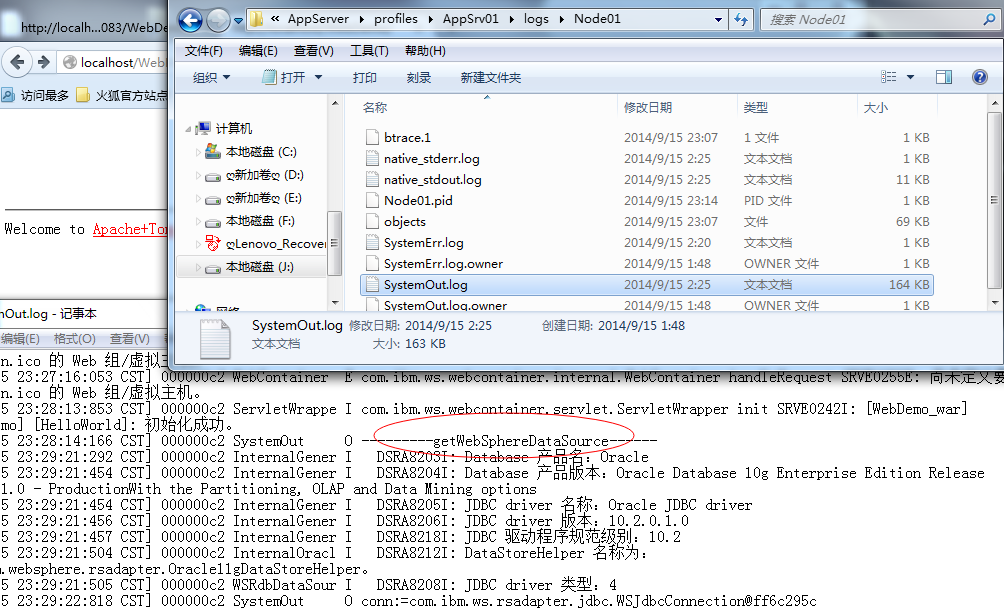This screenshot has width=1004, height=612.
Task: Click the 打开 toolbar button
Action: pyautogui.click(x=284, y=77)
